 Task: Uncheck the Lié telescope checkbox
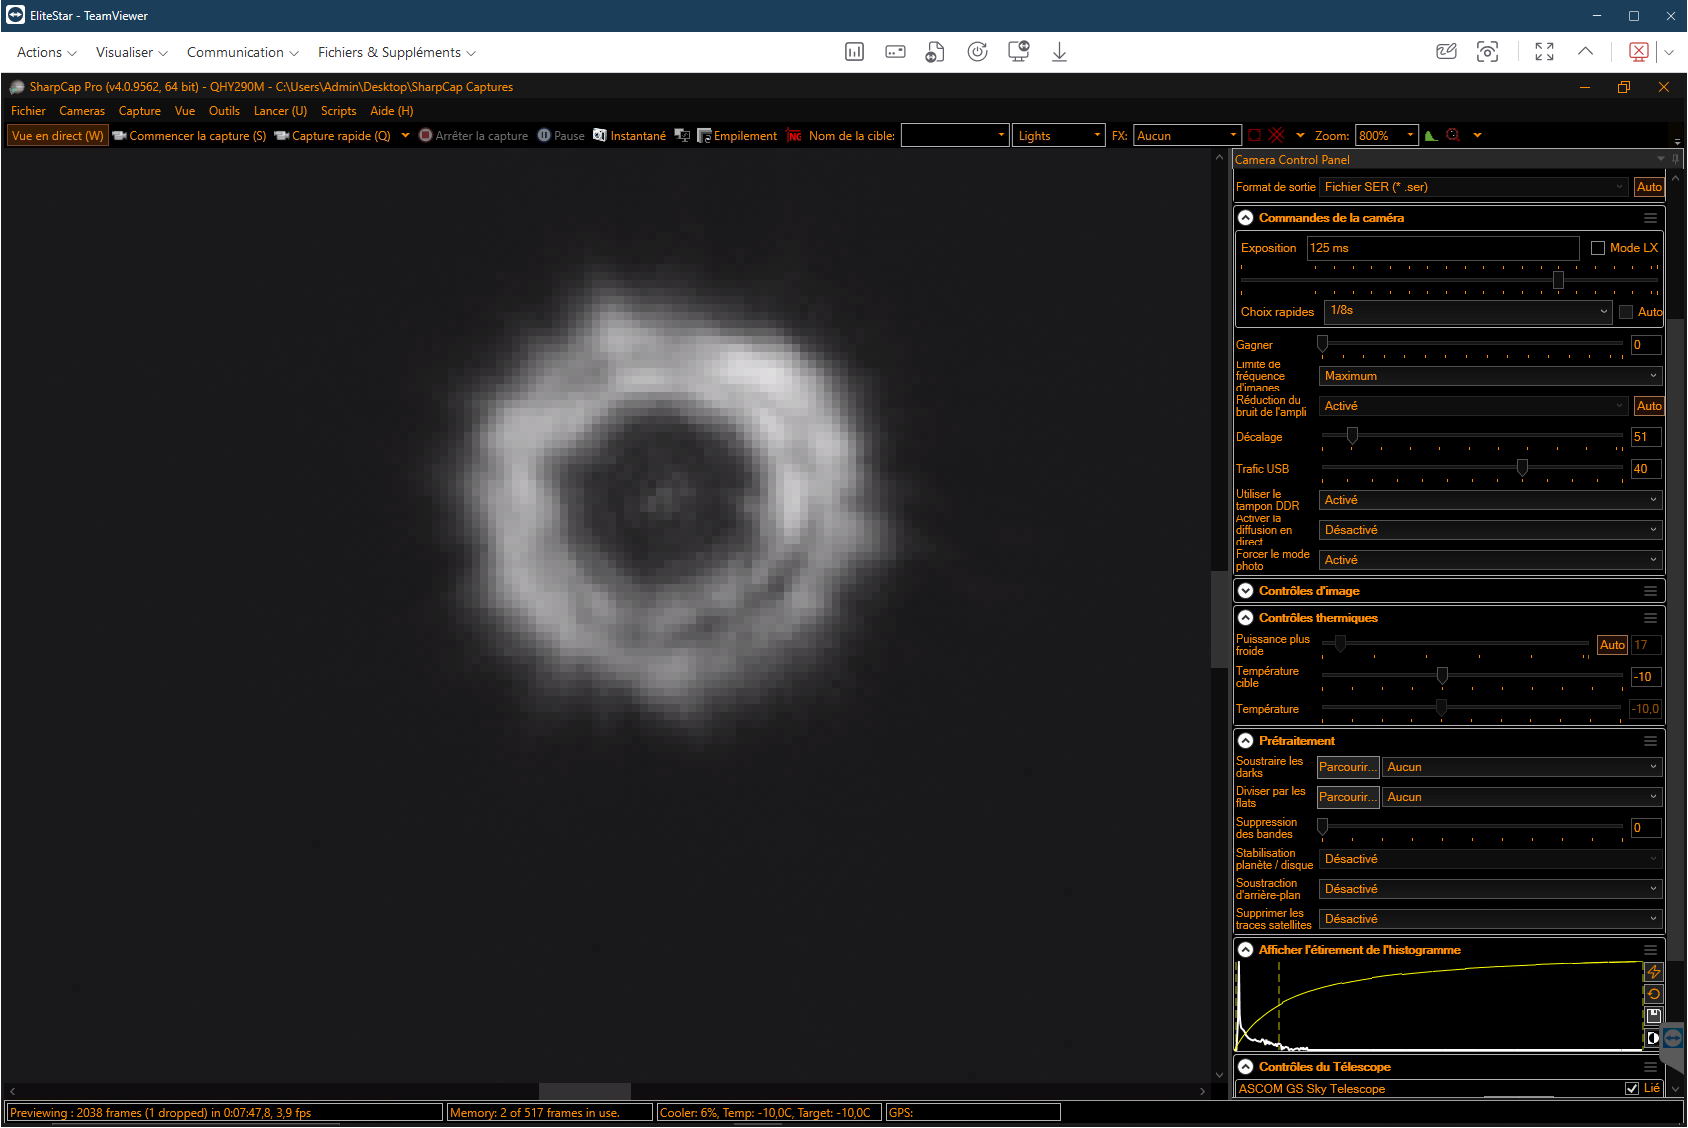point(1632,1089)
